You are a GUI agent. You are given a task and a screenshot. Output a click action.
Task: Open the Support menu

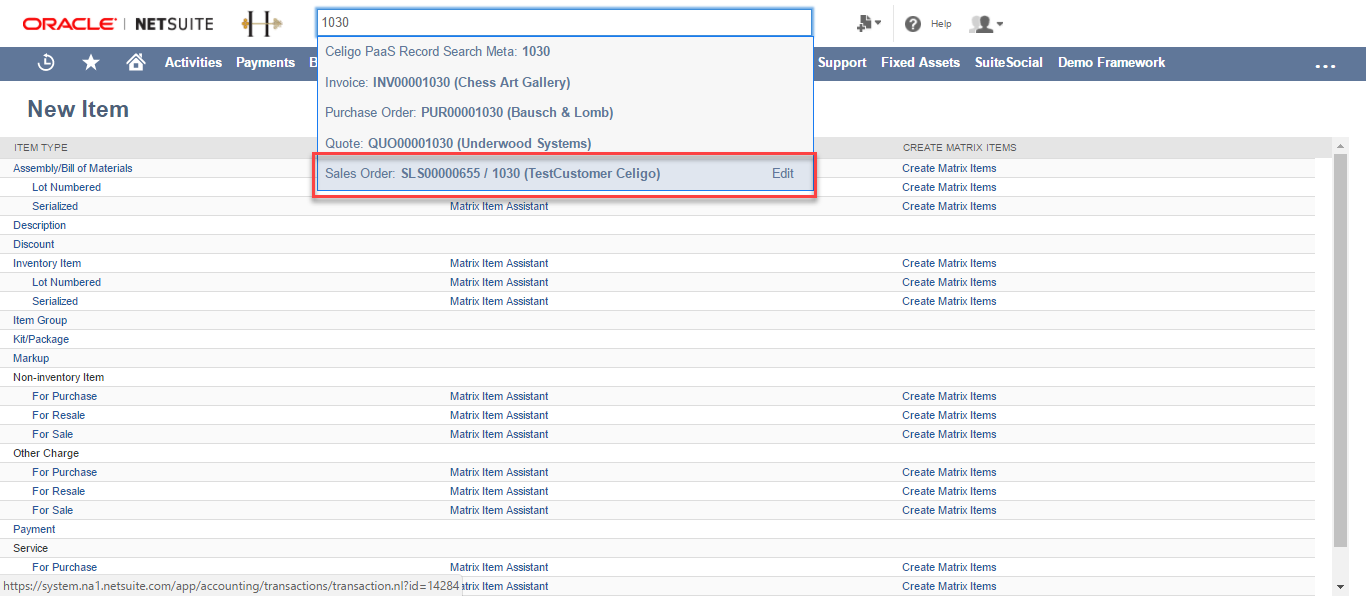tap(842, 62)
